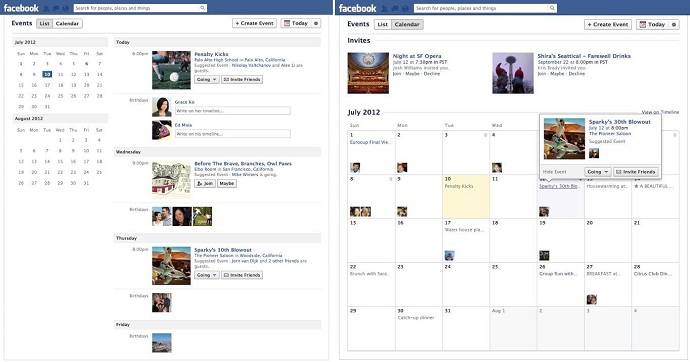Open friend requests icon in left window header
The height and width of the screenshot is (362, 690).
click(47, 8)
